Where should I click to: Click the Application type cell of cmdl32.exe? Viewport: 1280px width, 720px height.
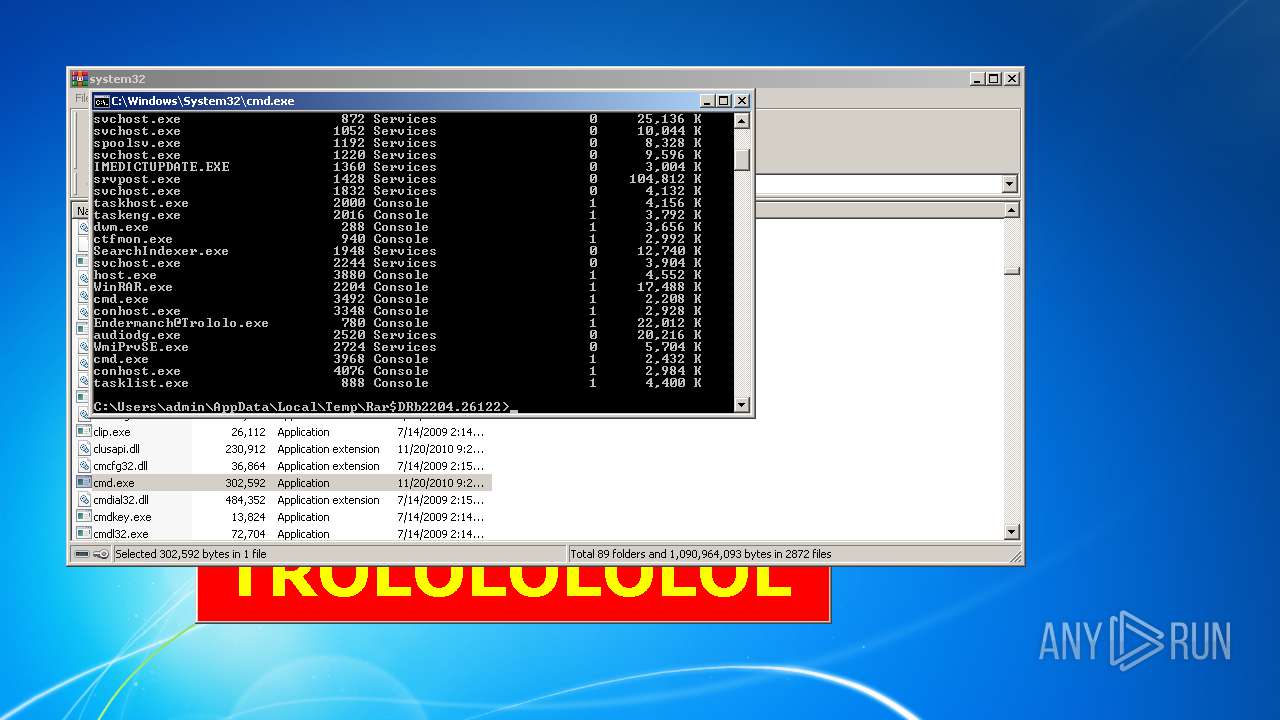[x=303, y=534]
